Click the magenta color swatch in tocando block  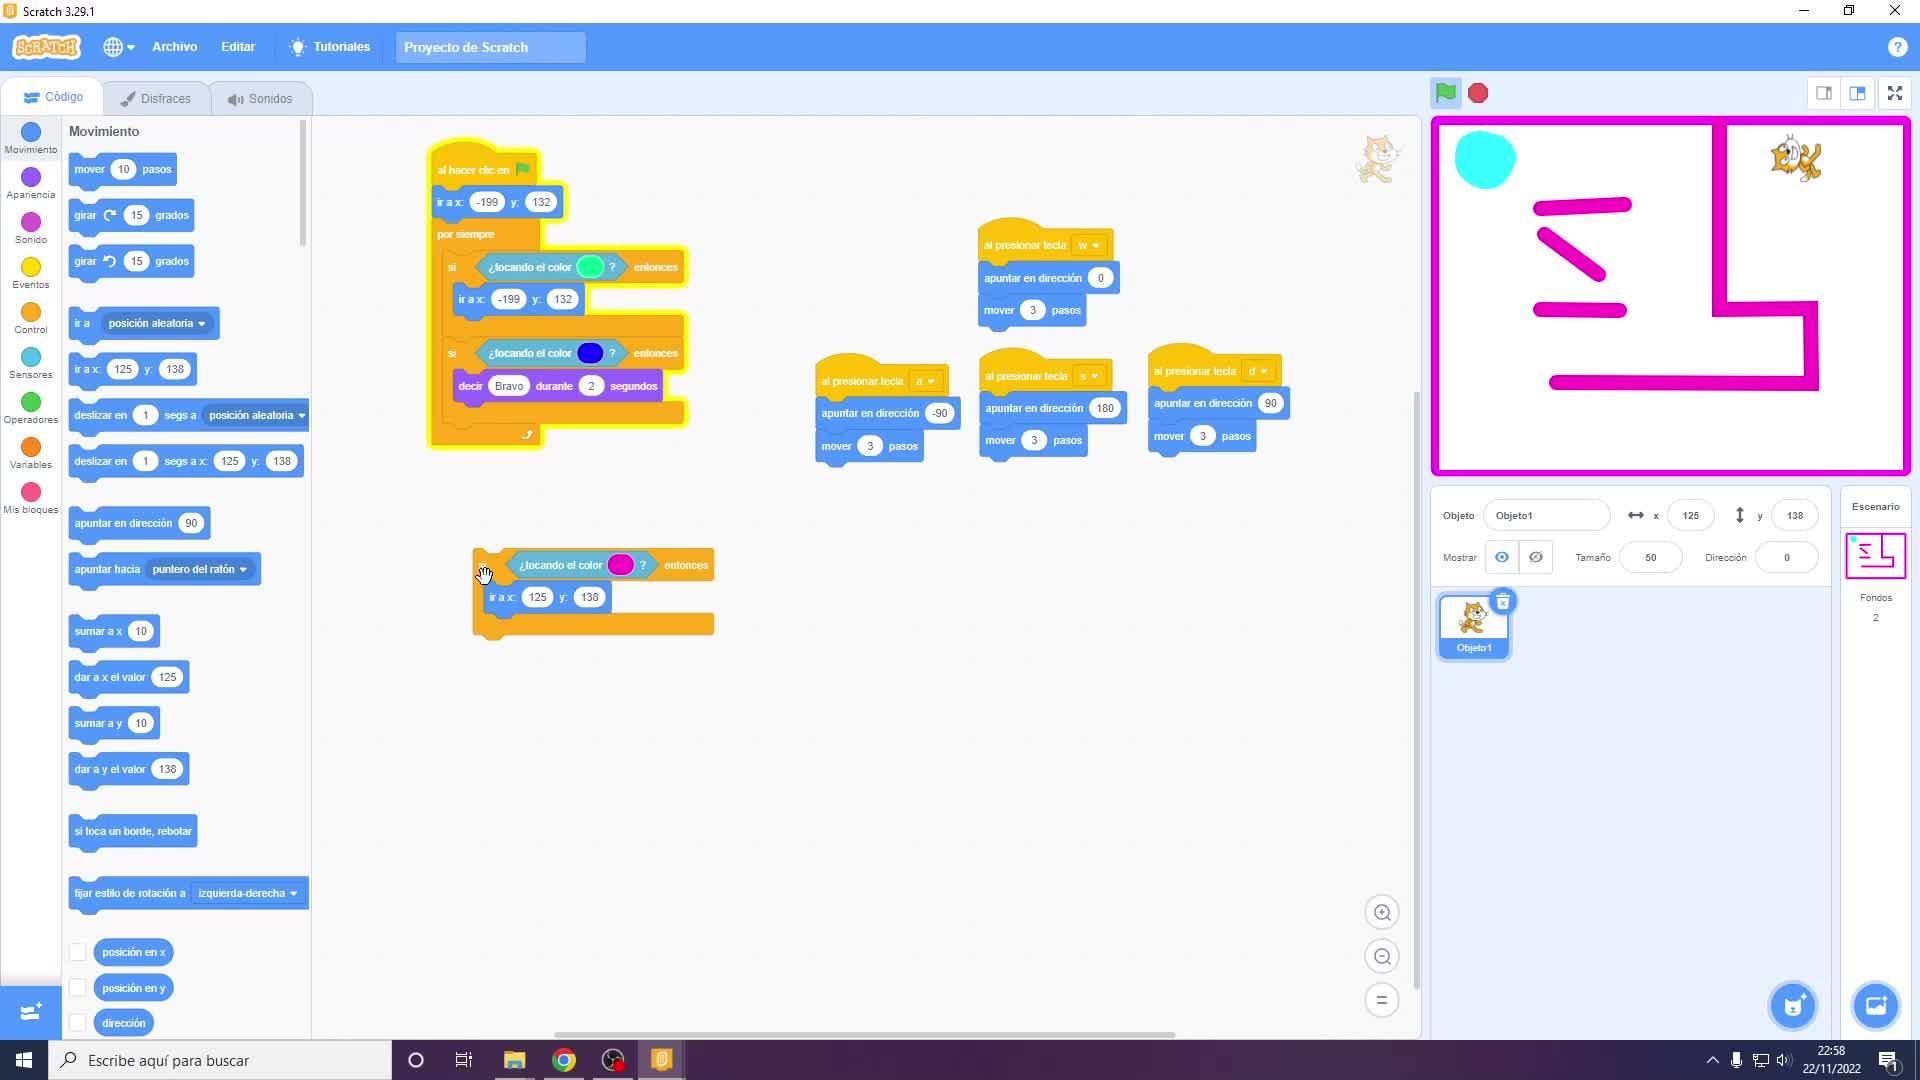(620, 565)
